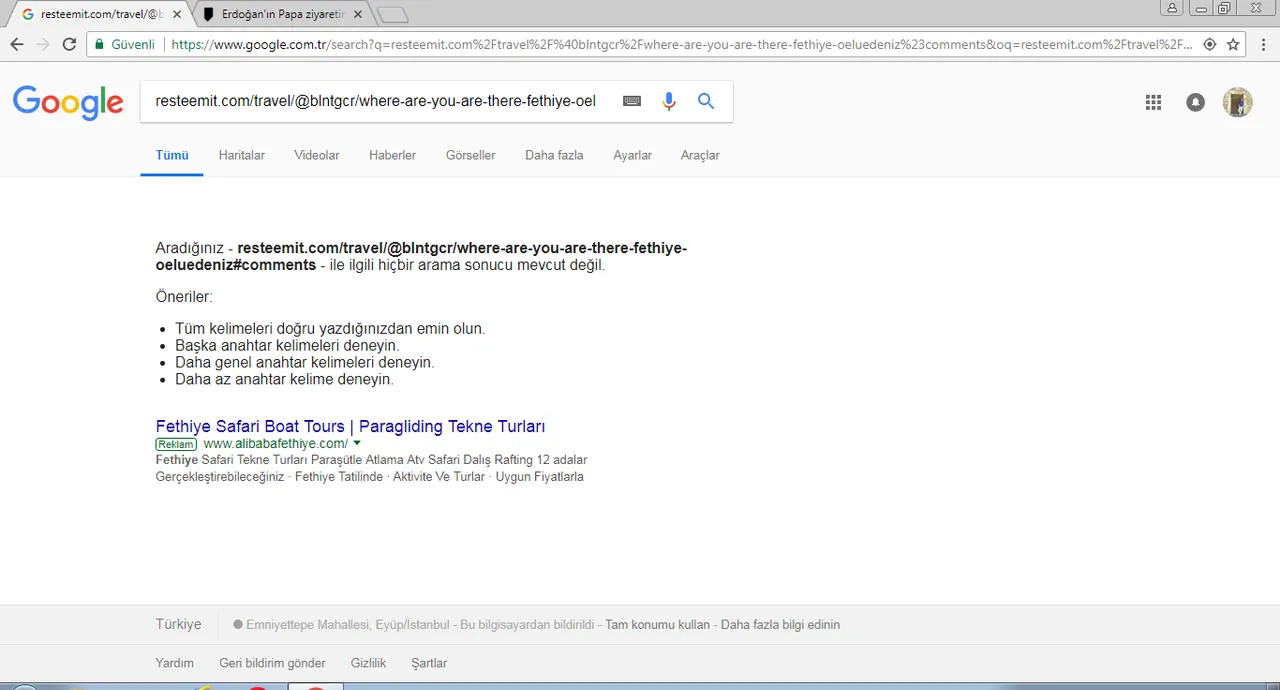The image size is (1280, 690).
Task: Open Daha fazla bilgi edinin link
Action: coord(780,625)
